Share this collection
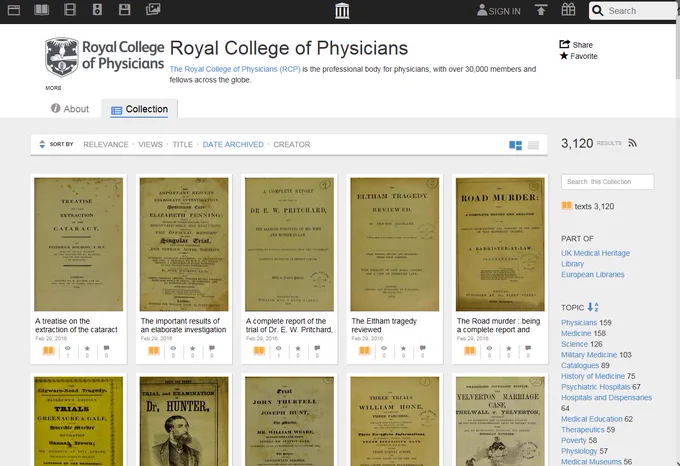Image resolution: width=680 pixels, height=466 pixels. (576, 45)
